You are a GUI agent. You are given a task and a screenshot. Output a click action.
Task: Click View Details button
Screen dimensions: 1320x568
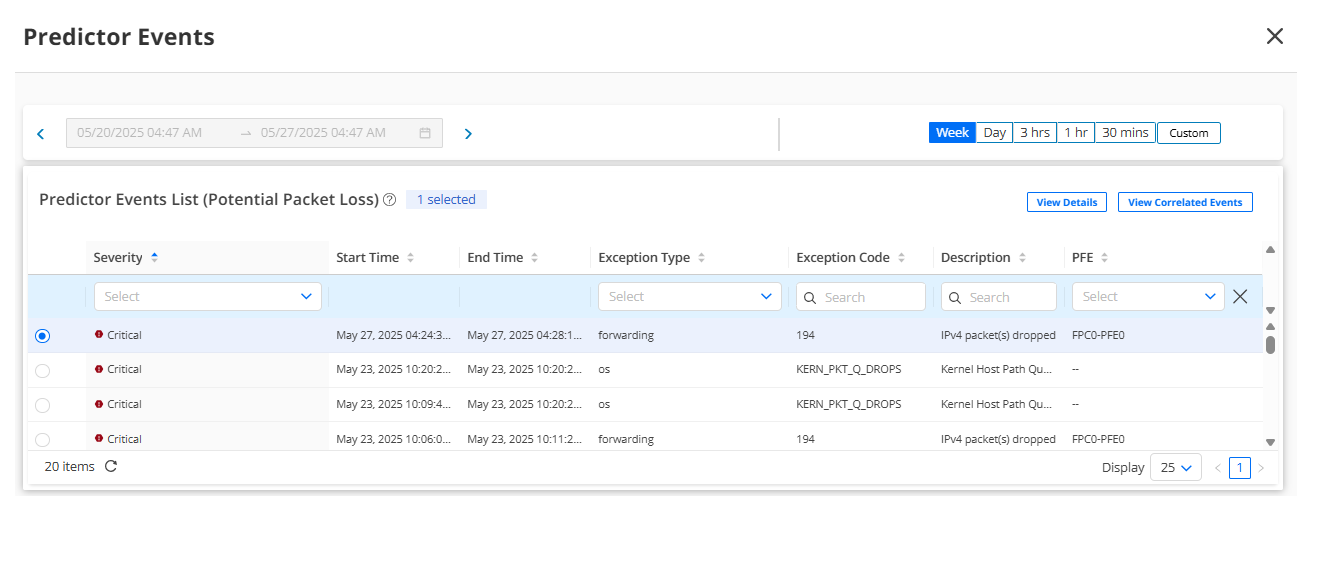pyautogui.click(x=1066, y=202)
